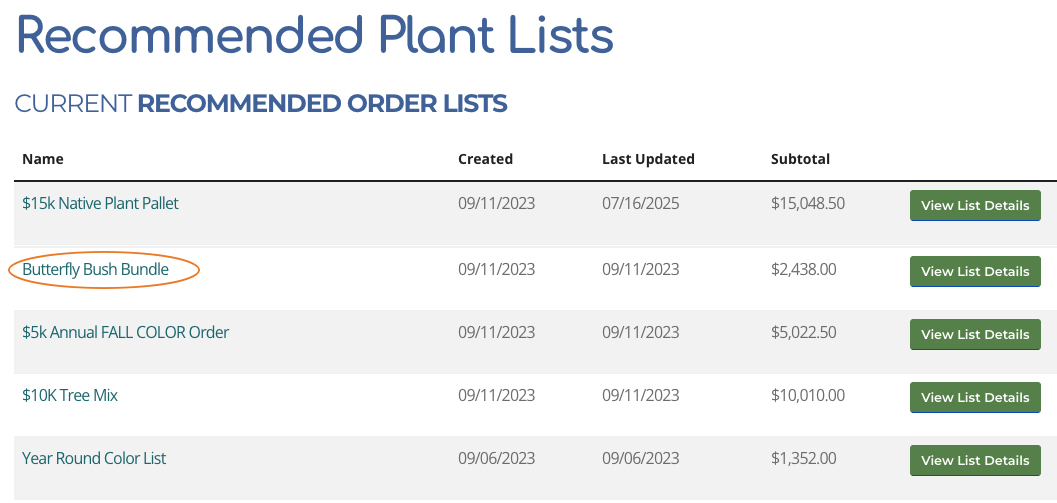The width and height of the screenshot is (1057, 503).
Task: Click the Created column header
Action: [485, 159]
